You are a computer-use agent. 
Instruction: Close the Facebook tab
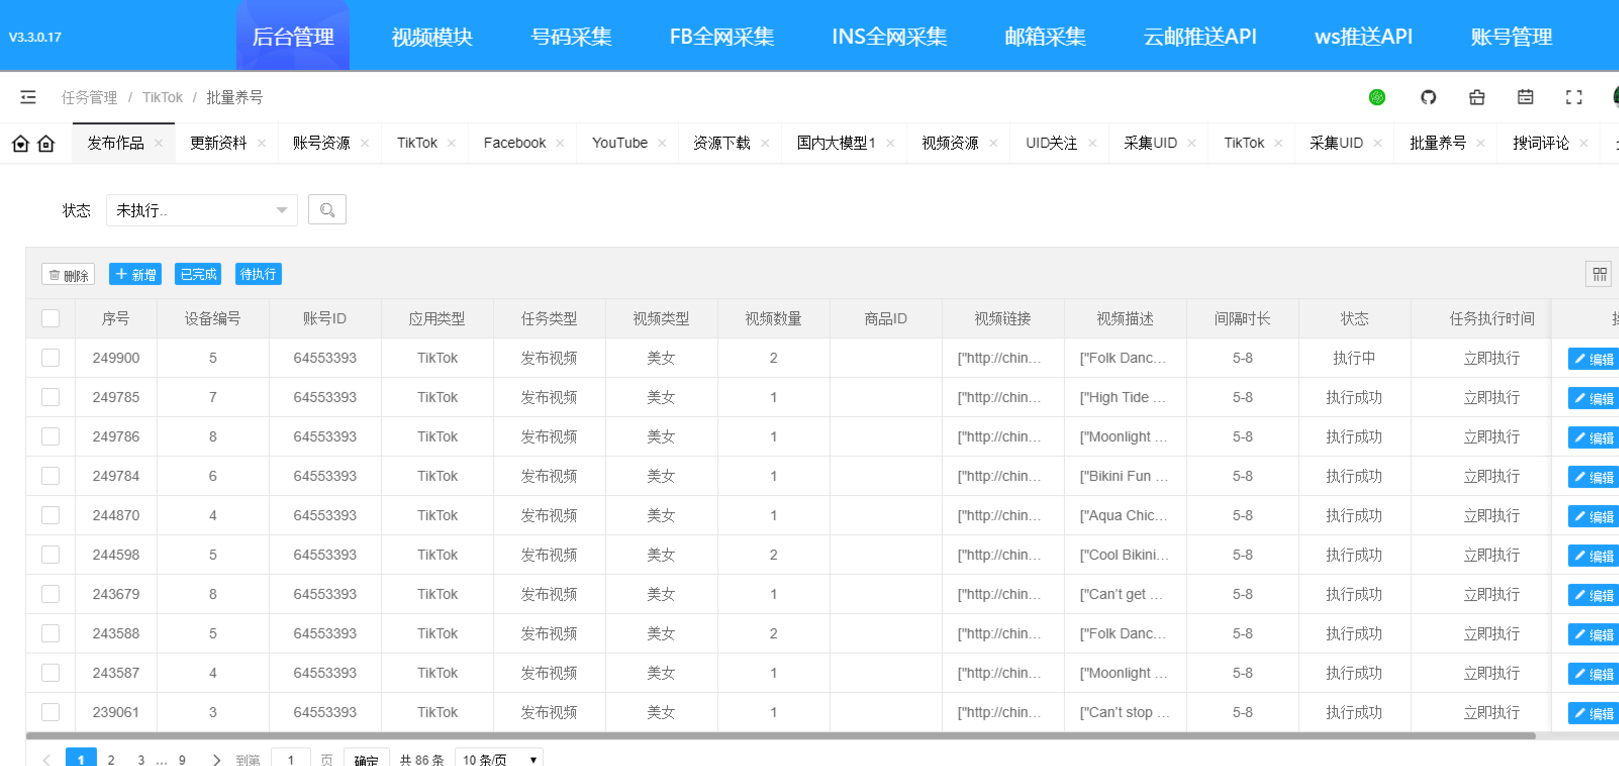pos(560,143)
